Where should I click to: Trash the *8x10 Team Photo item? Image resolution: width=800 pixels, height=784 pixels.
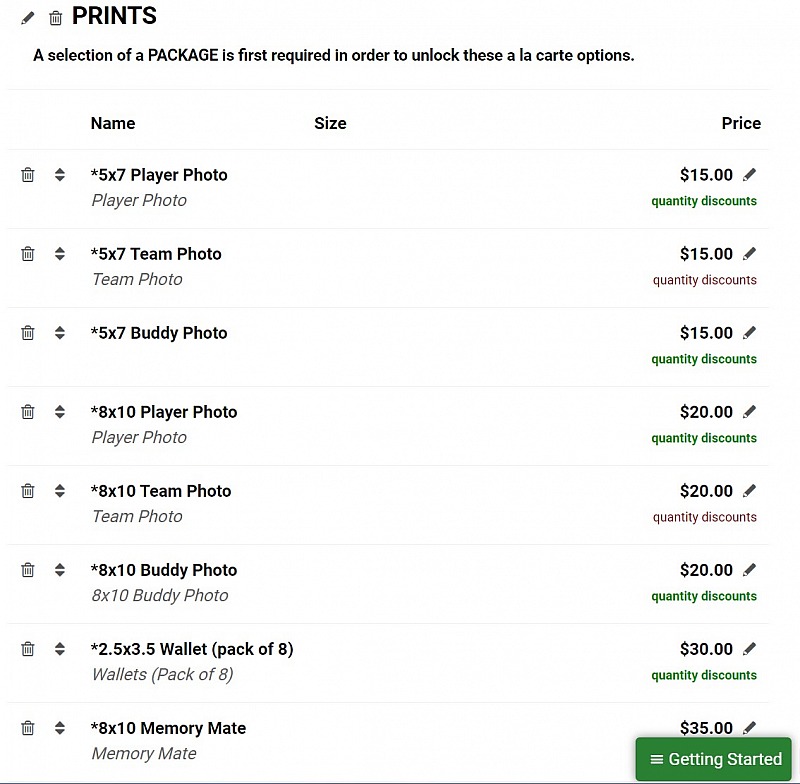pyautogui.click(x=28, y=491)
